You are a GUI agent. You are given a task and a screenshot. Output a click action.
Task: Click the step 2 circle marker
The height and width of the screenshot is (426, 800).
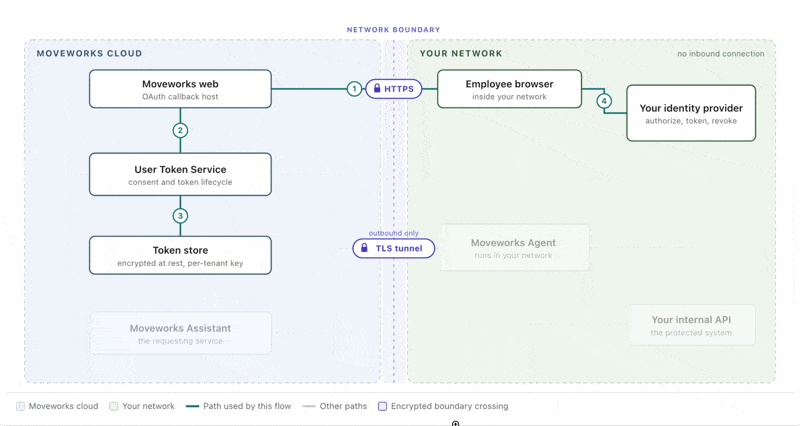(180, 131)
